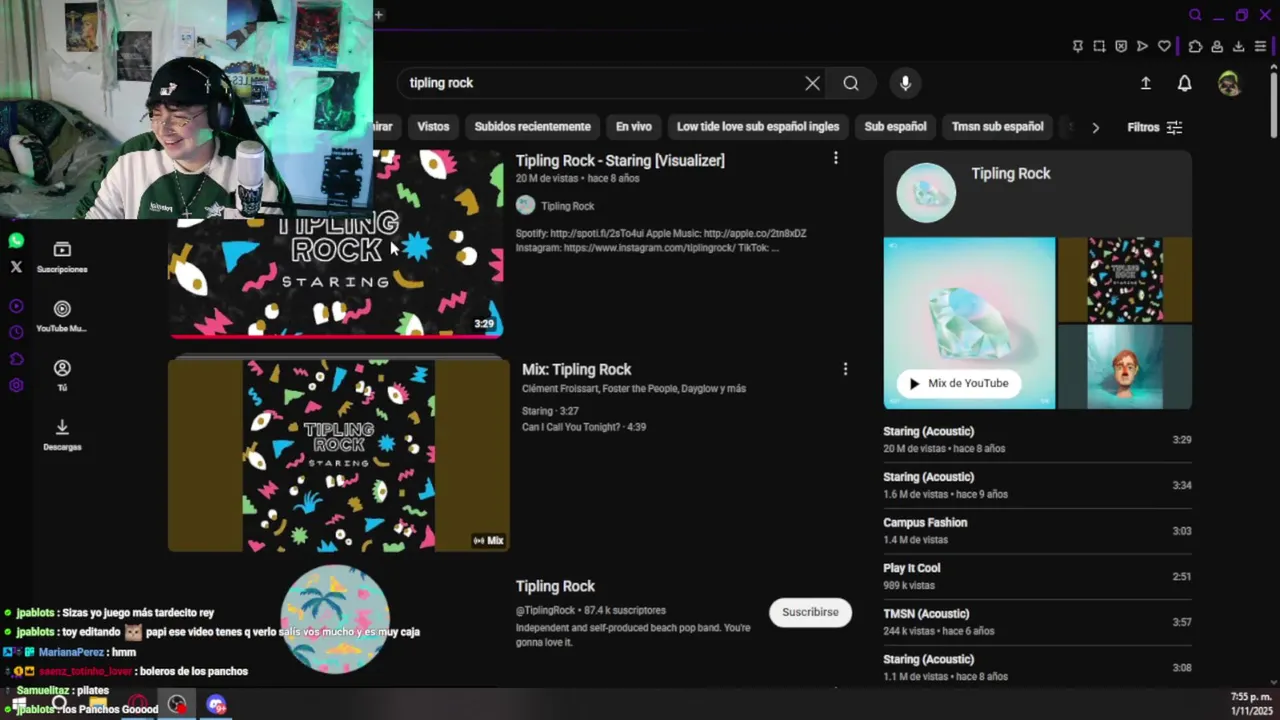Show next filter chips with arrow

[x=1095, y=127]
